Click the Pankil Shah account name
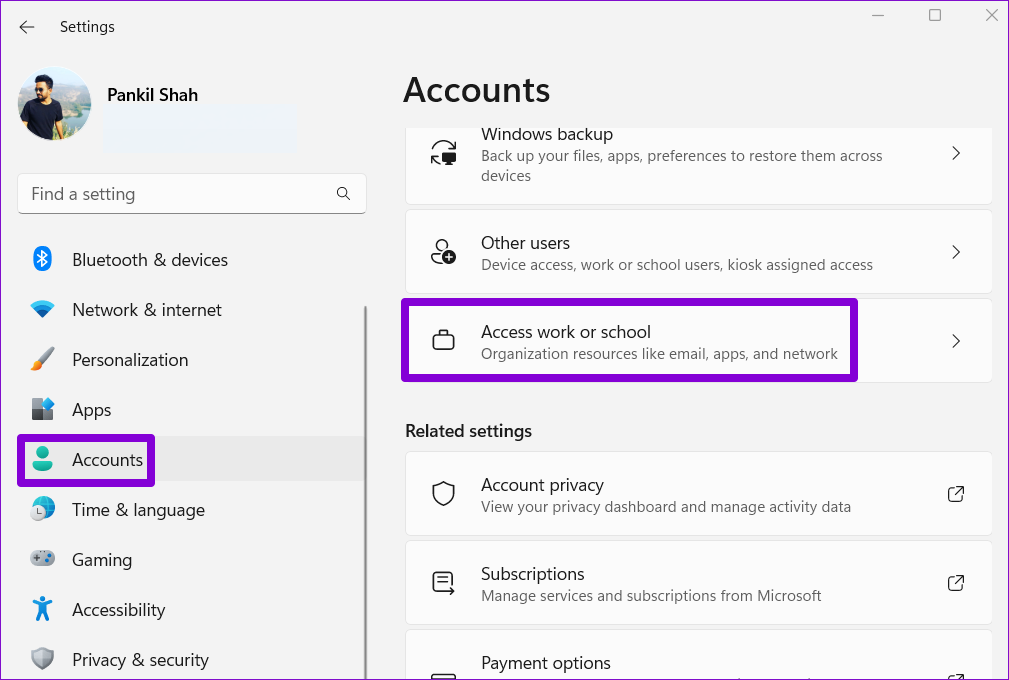This screenshot has width=1009, height=680. click(153, 95)
